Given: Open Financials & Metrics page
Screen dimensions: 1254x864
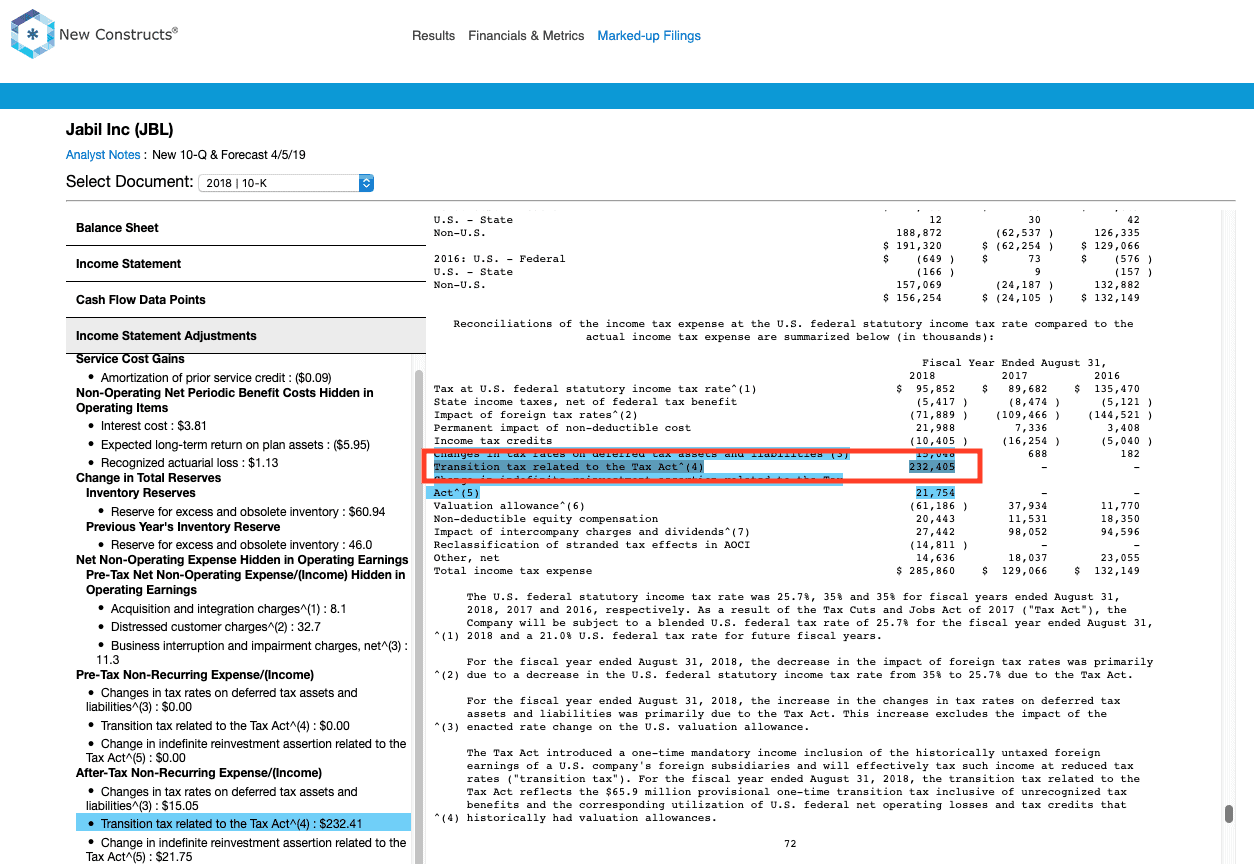Looking at the screenshot, I should pyautogui.click(x=526, y=36).
